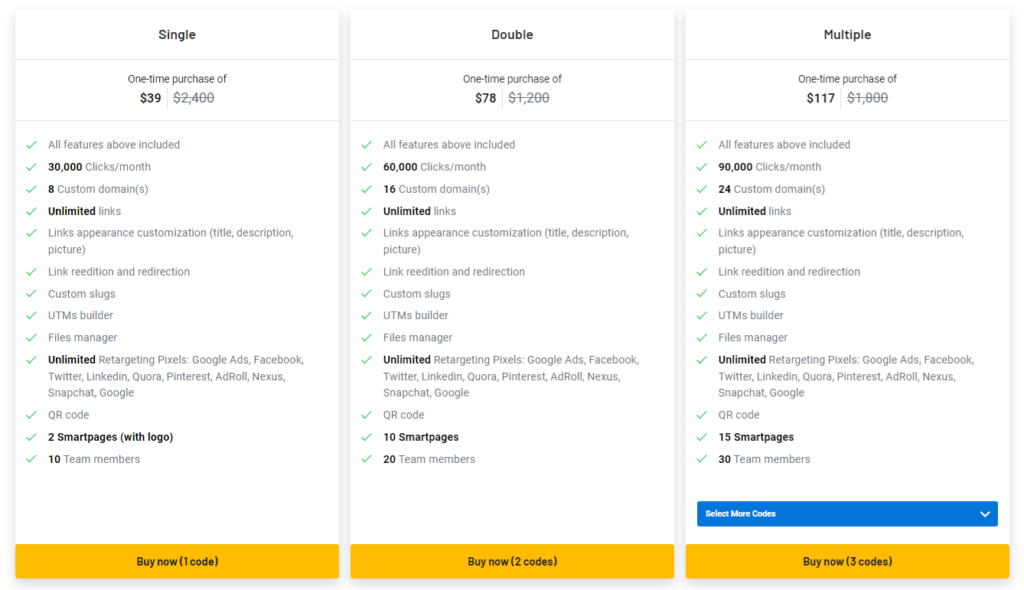
Task: Click checkmark beside 24 Custom domain(s)
Action: click(x=702, y=189)
